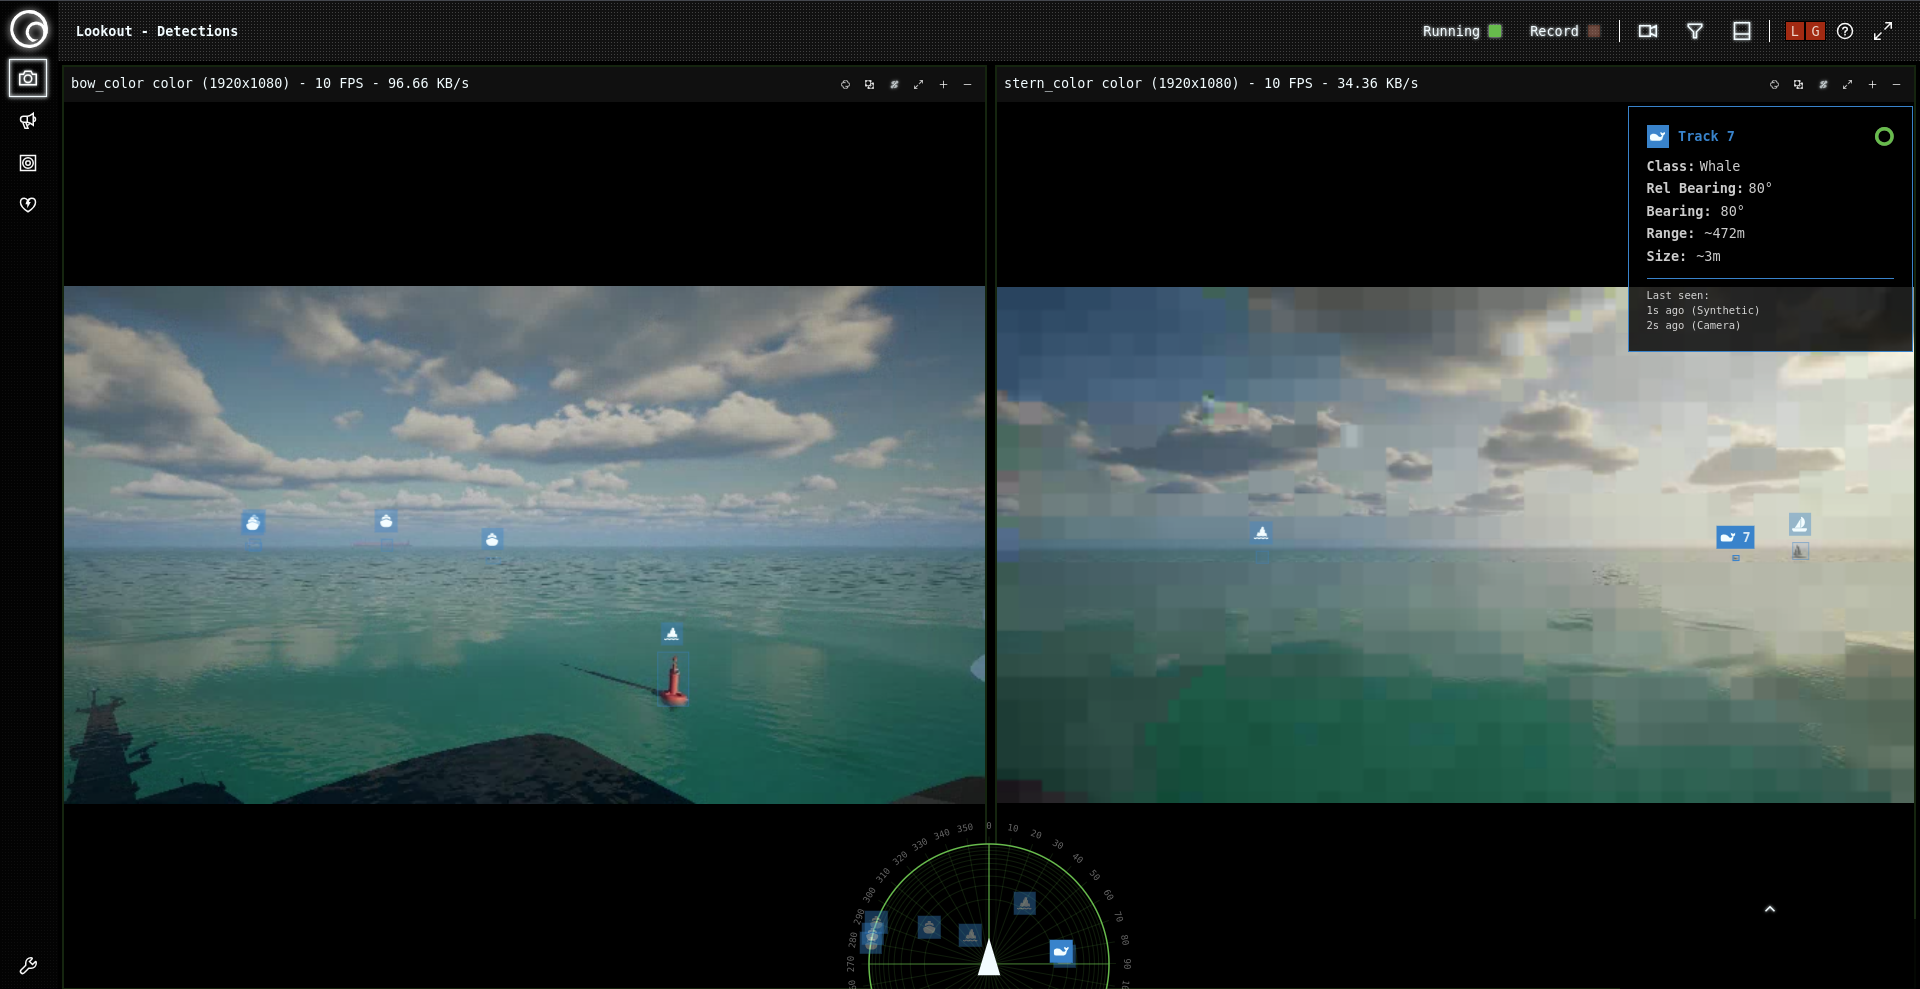Toggle the Running status indicator
Screen dimensions: 1920x989
(1495, 31)
